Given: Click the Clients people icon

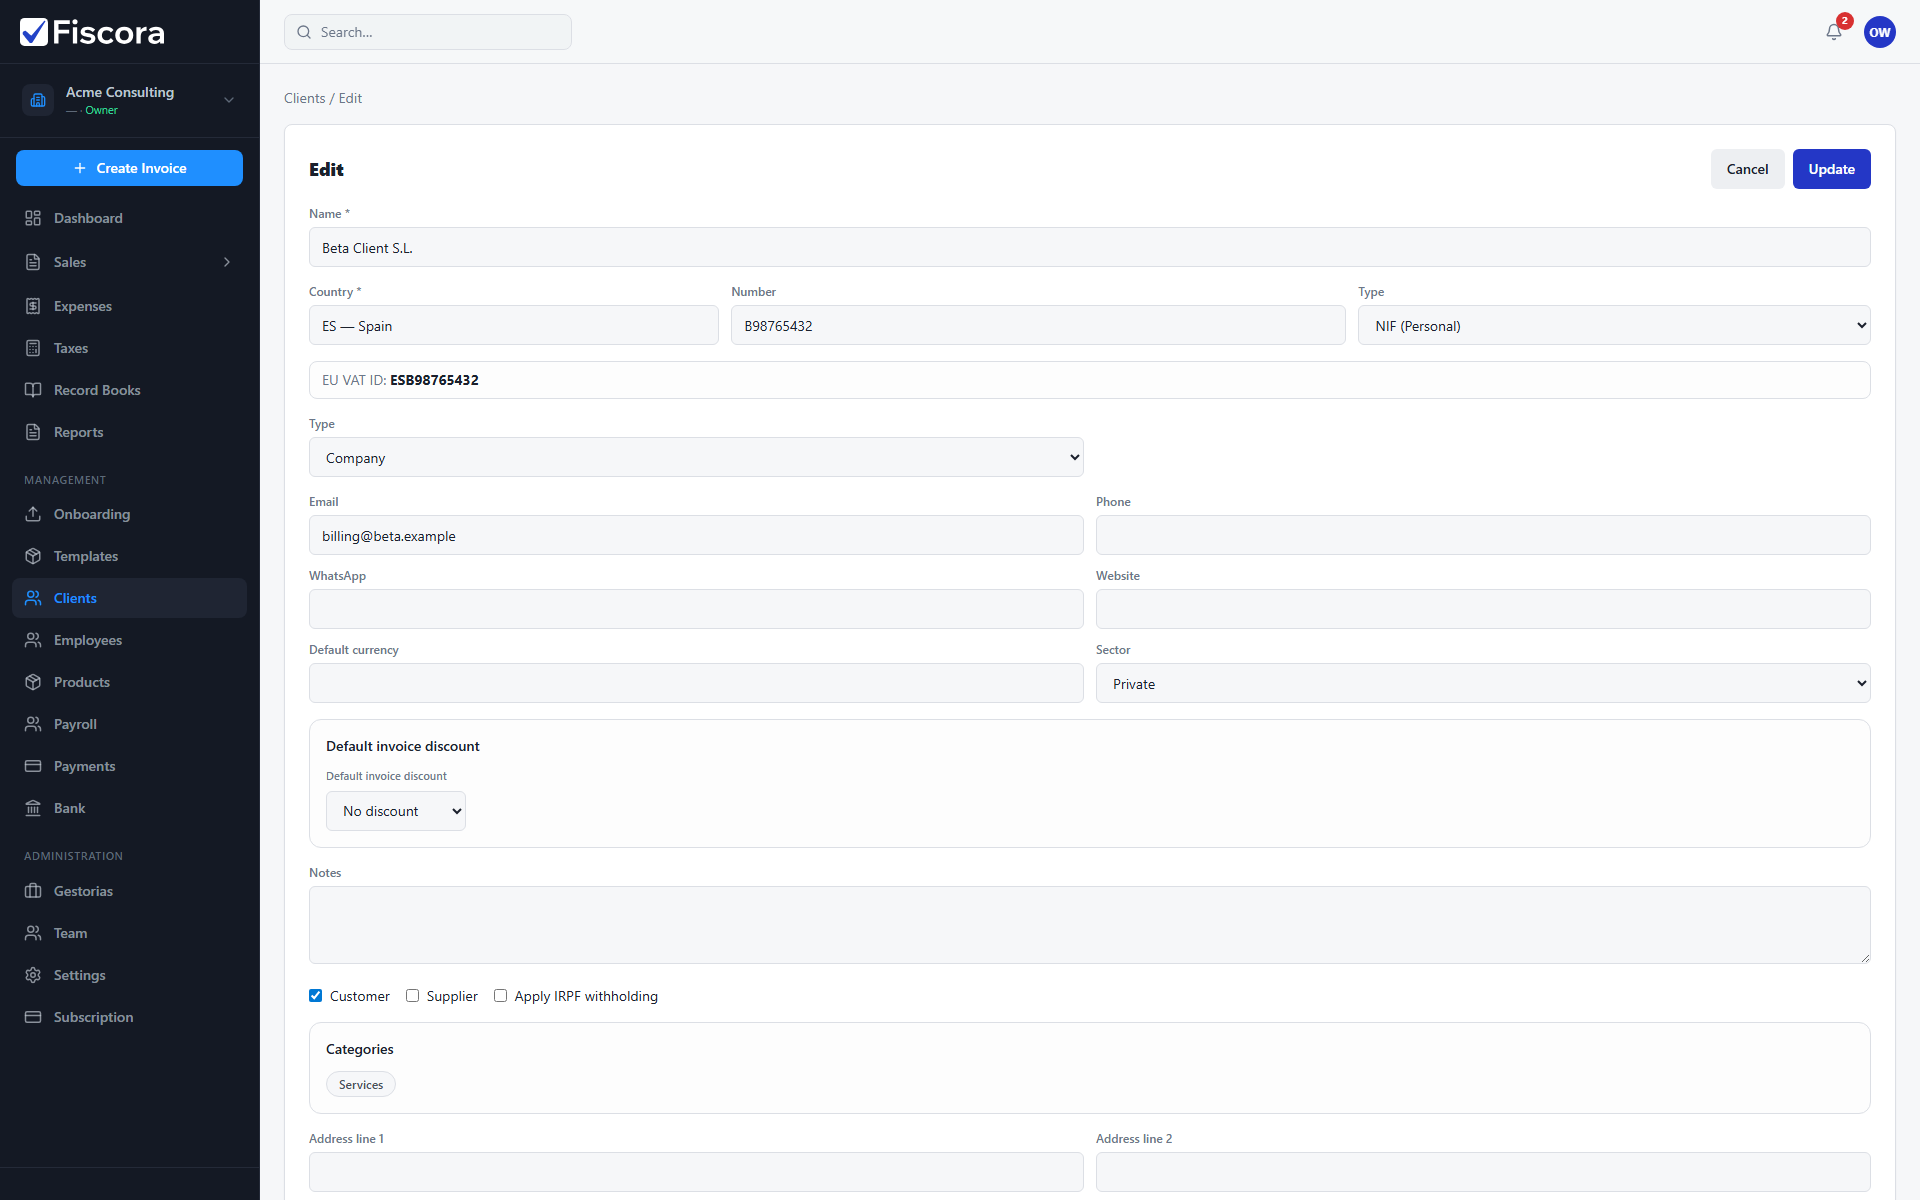Looking at the screenshot, I should pos(33,598).
